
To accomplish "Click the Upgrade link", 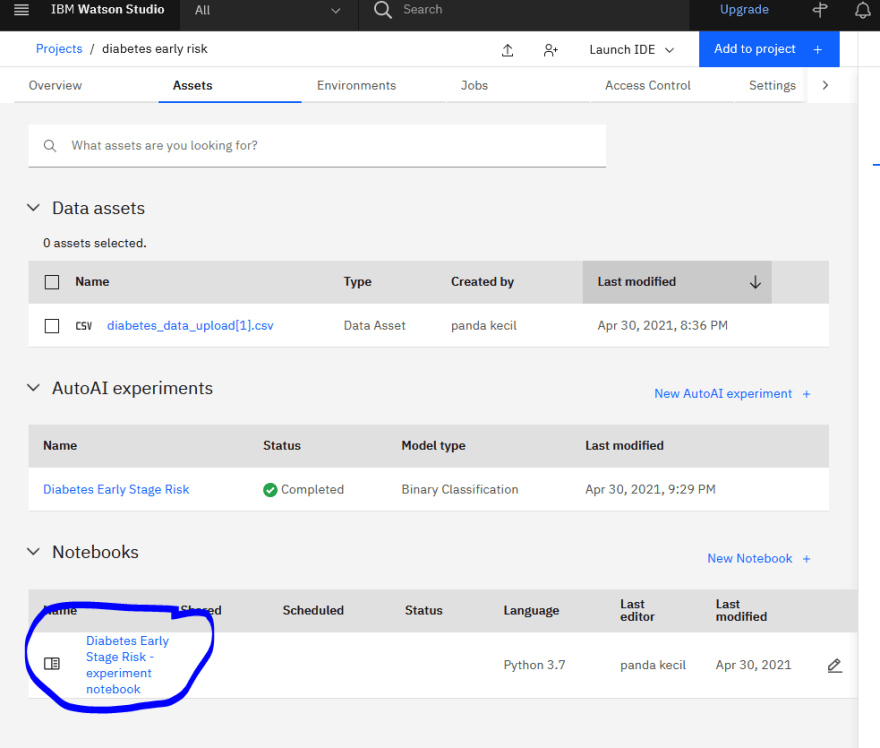I will (x=744, y=10).
